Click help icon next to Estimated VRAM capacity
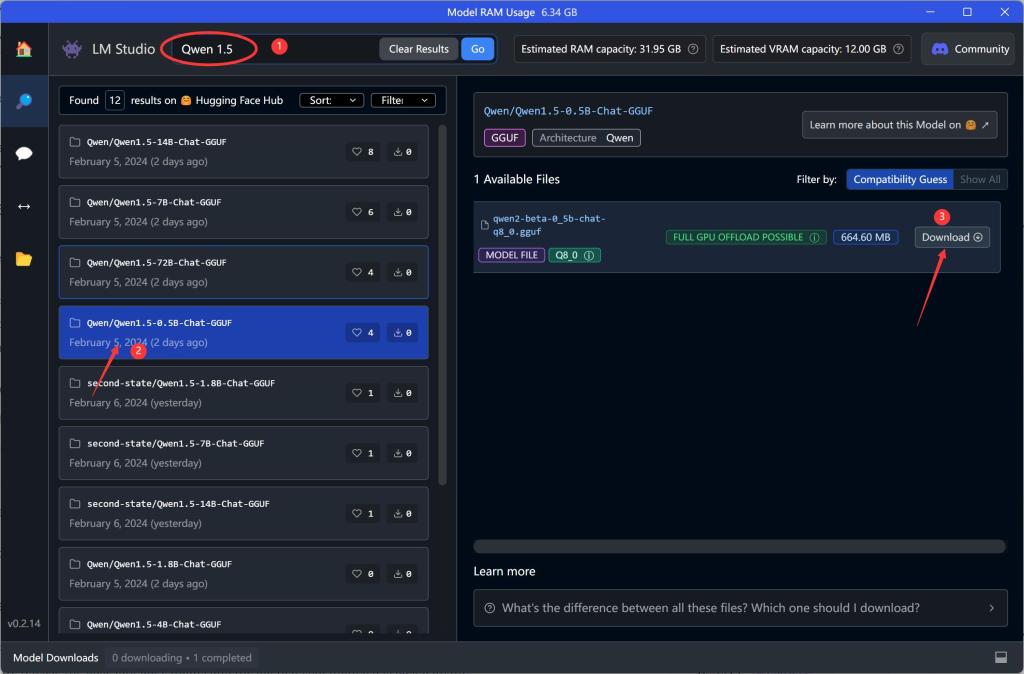The width and height of the screenshot is (1024, 674). (x=899, y=49)
